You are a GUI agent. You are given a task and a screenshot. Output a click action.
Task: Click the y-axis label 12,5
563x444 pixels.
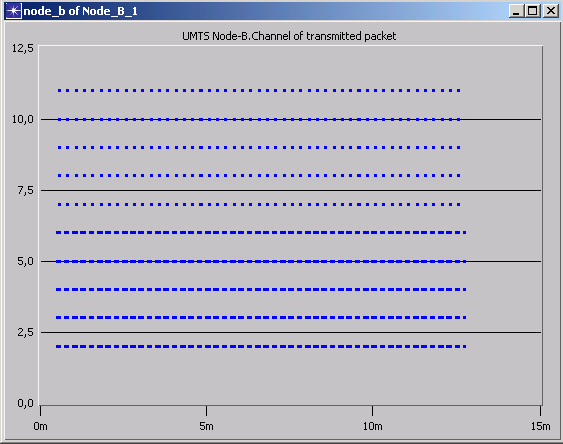[23, 48]
